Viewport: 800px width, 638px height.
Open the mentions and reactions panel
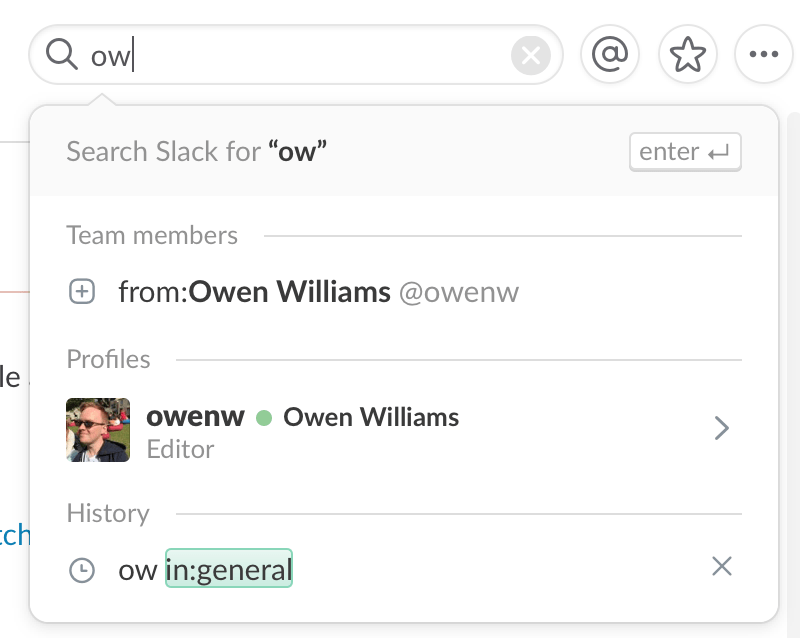tap(610, 54)
